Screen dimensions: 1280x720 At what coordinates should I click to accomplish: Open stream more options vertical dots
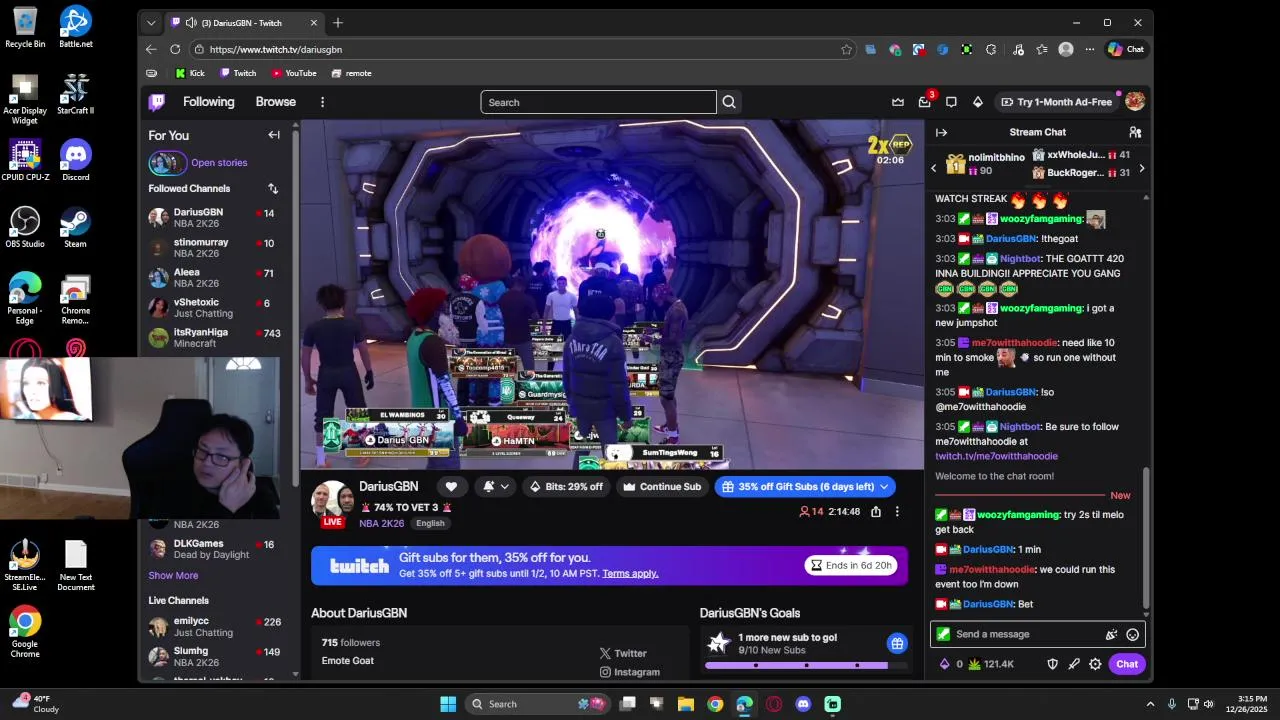pyautogui.click(x=897, y=512)
